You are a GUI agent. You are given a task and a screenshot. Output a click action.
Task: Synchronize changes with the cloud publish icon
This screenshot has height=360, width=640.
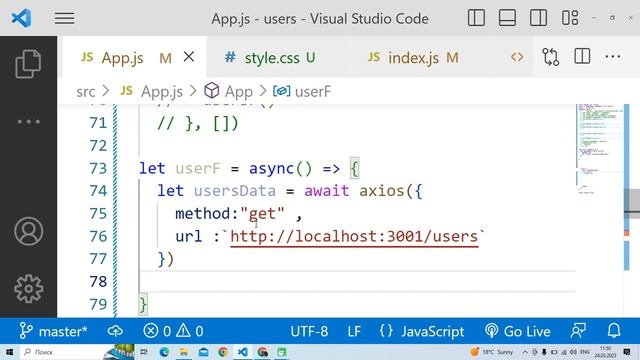click(115, 331)
